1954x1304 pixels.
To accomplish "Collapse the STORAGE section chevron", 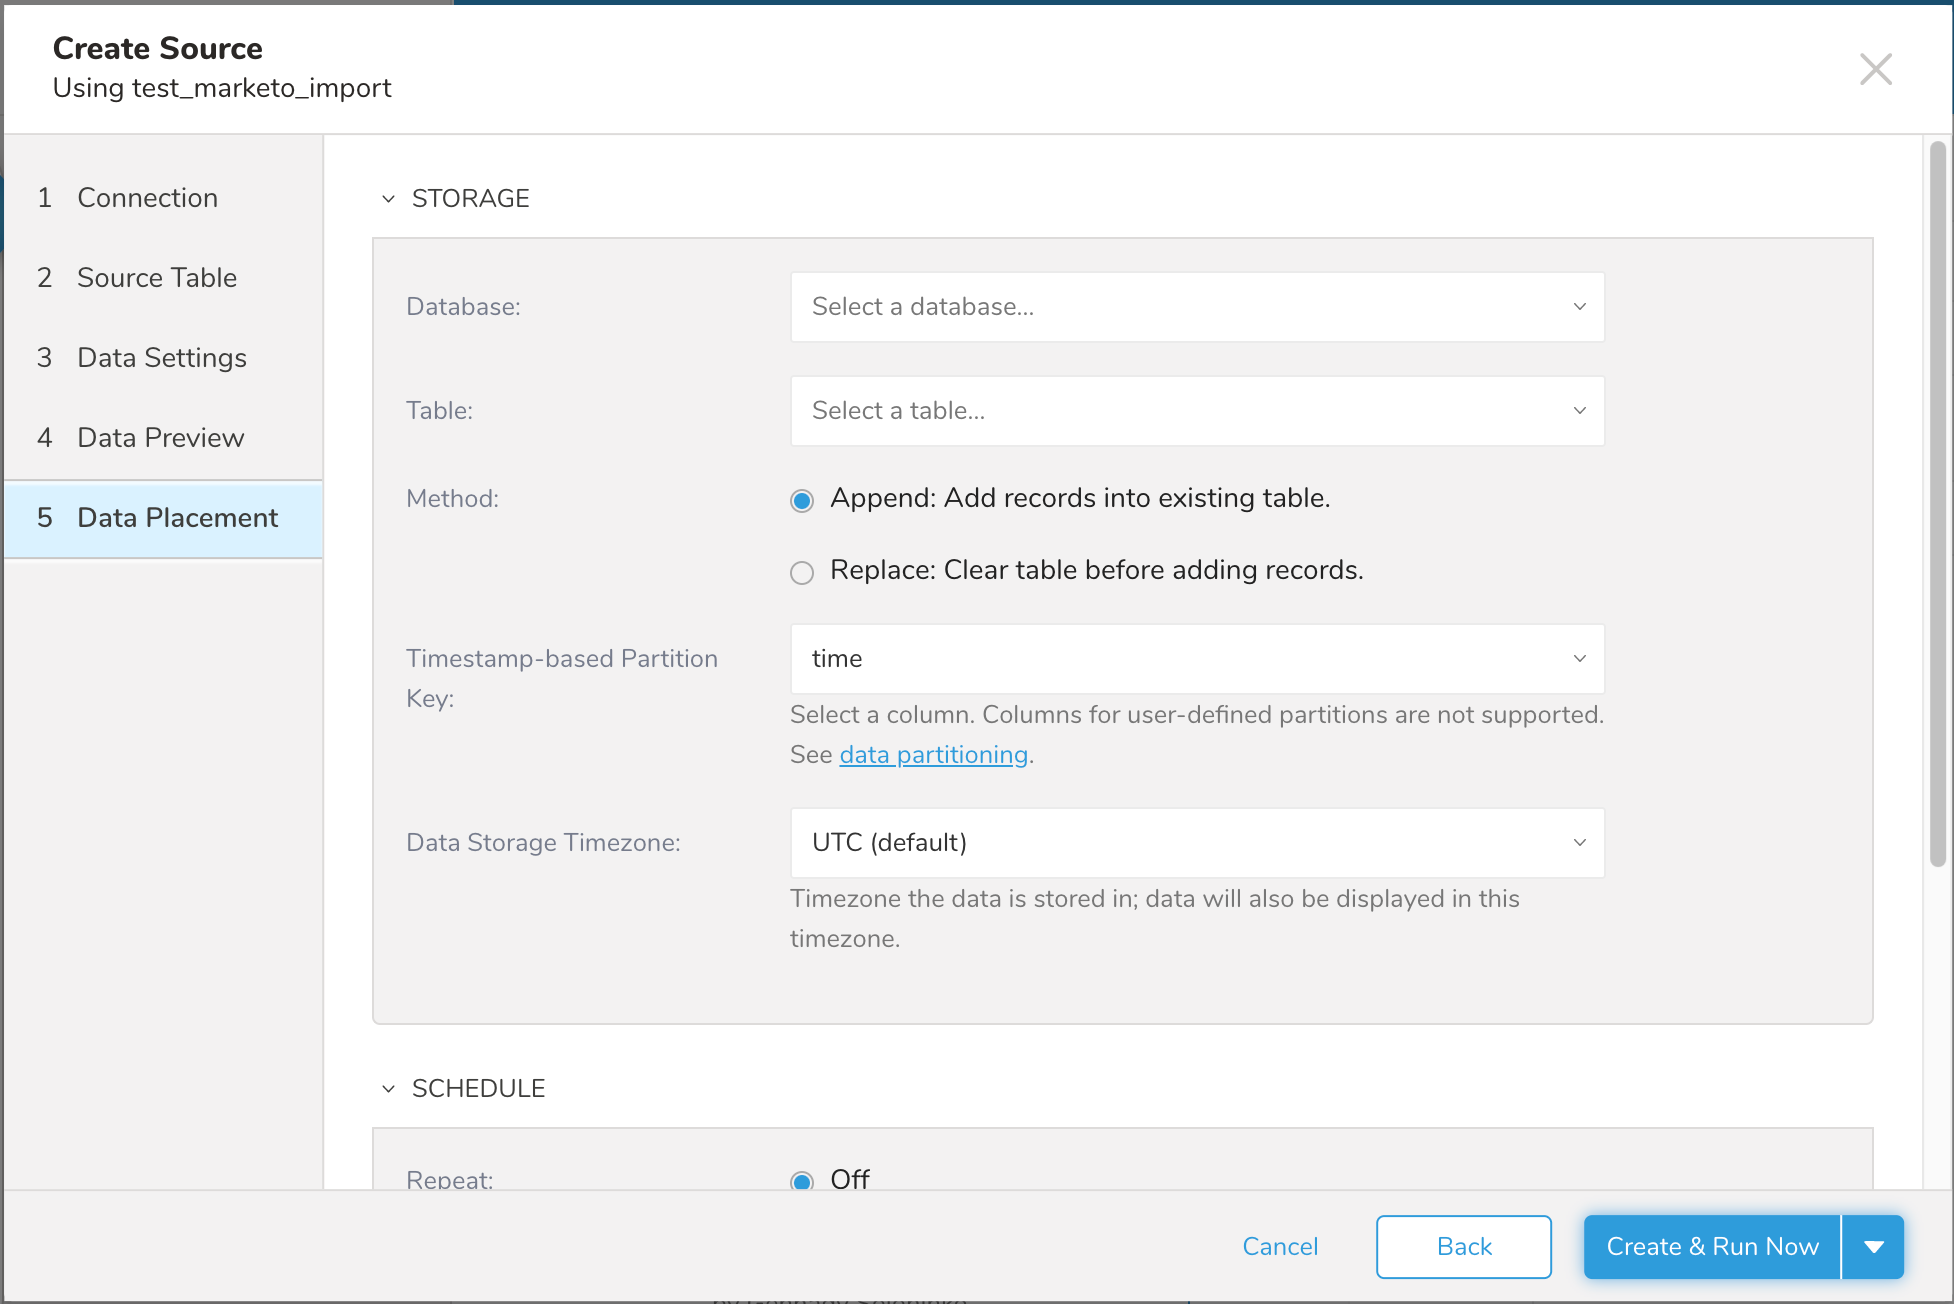I will (389, 199).
